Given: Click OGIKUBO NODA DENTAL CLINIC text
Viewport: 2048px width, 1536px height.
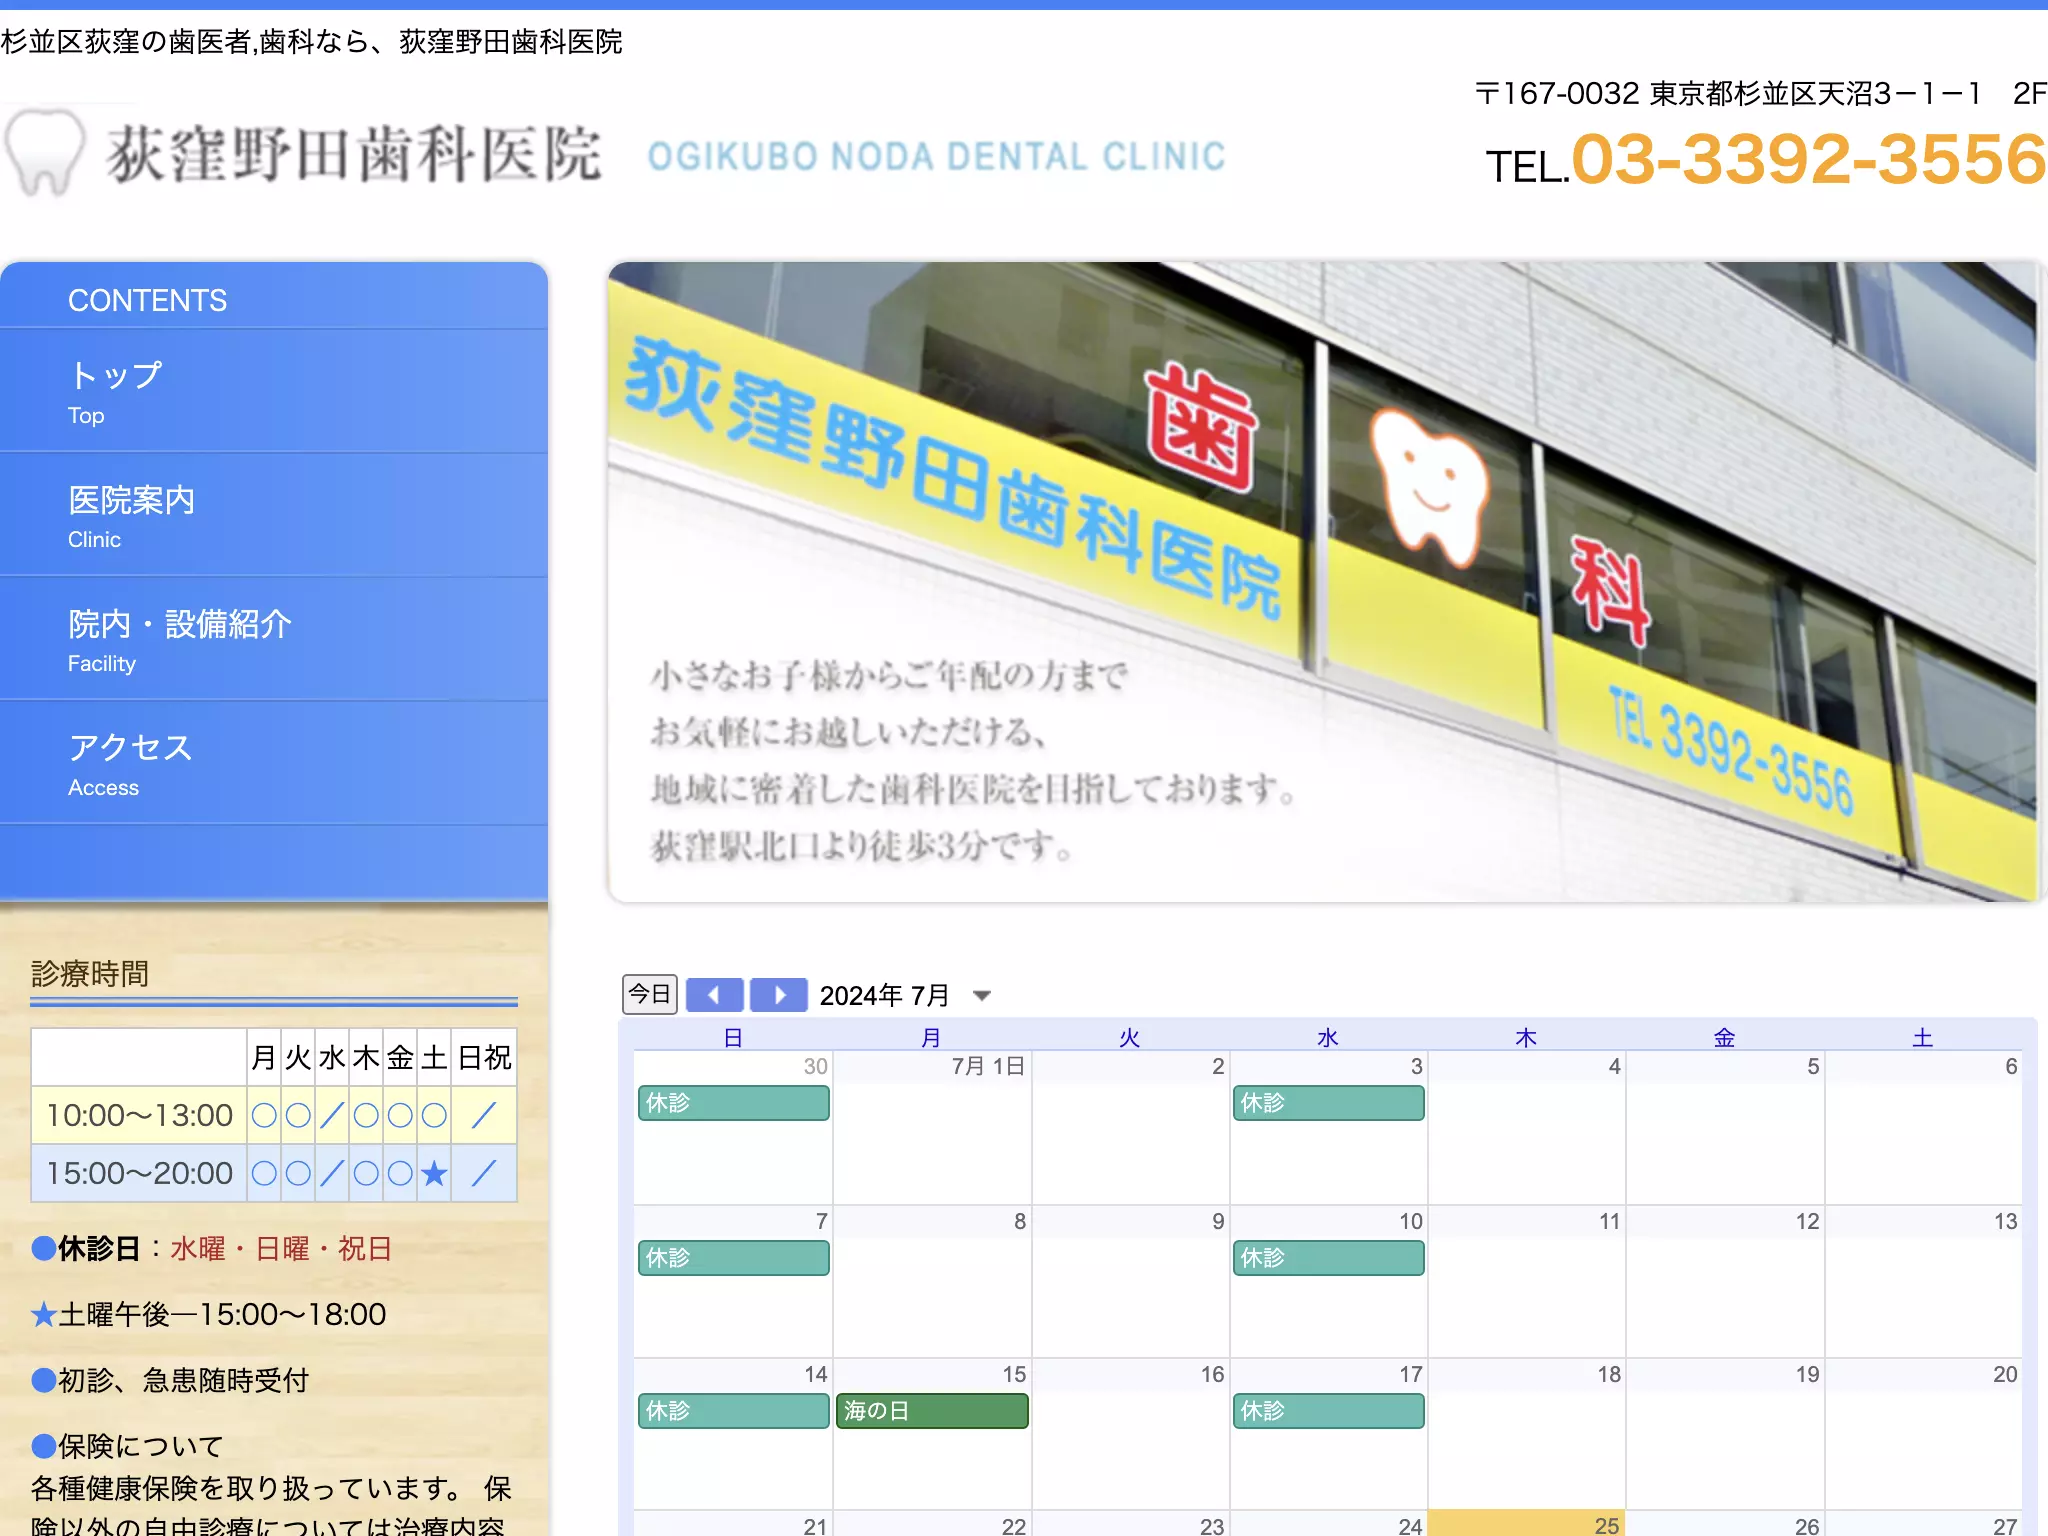Looking at the screenshot, I should click(936, 157).
